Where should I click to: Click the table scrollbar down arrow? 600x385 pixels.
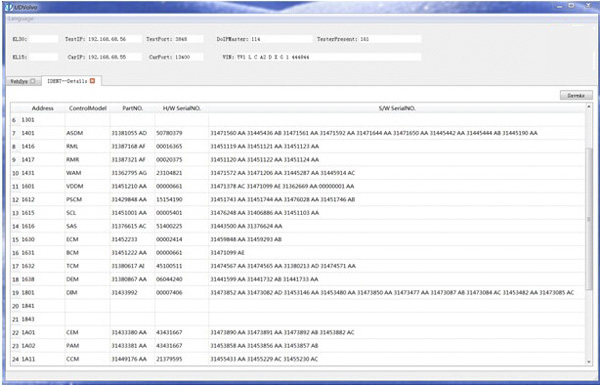pos(589,361)
